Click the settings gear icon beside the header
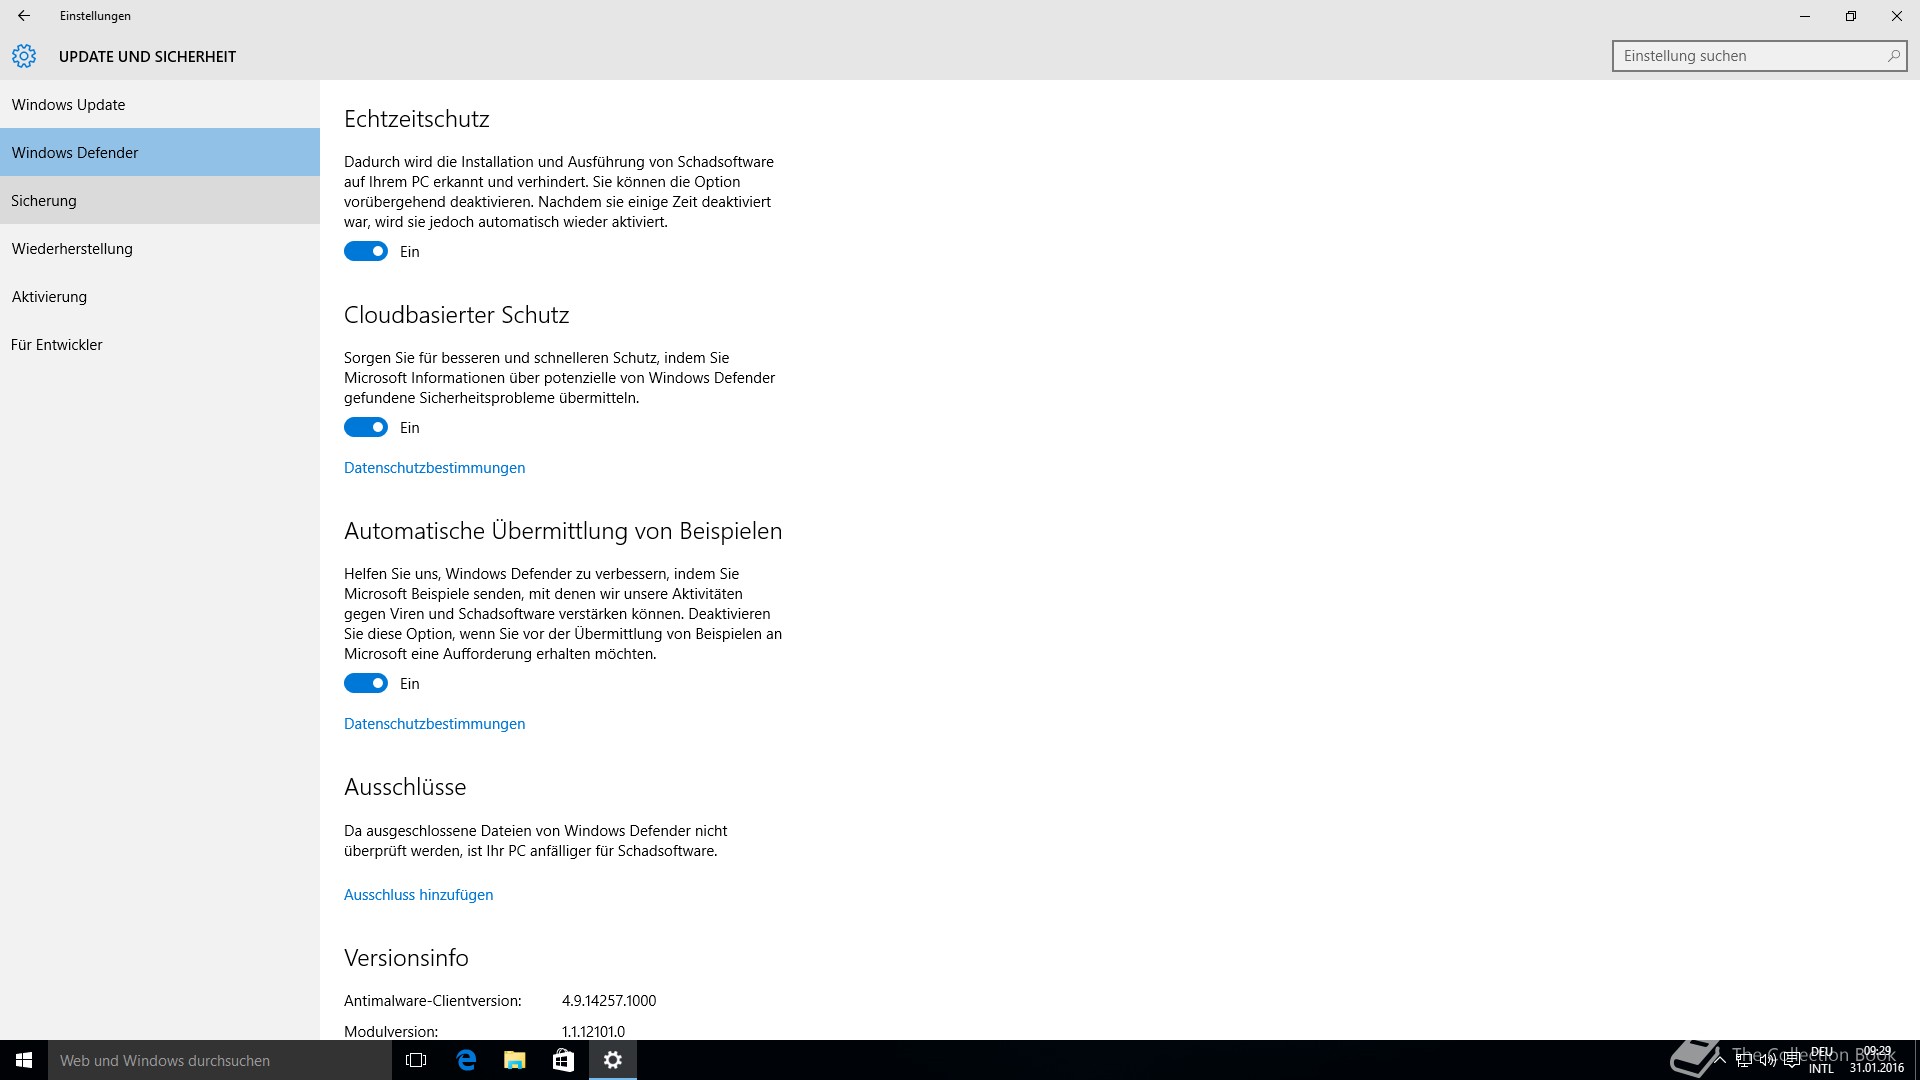The image size is (1920, 1080). coord(24,56)
